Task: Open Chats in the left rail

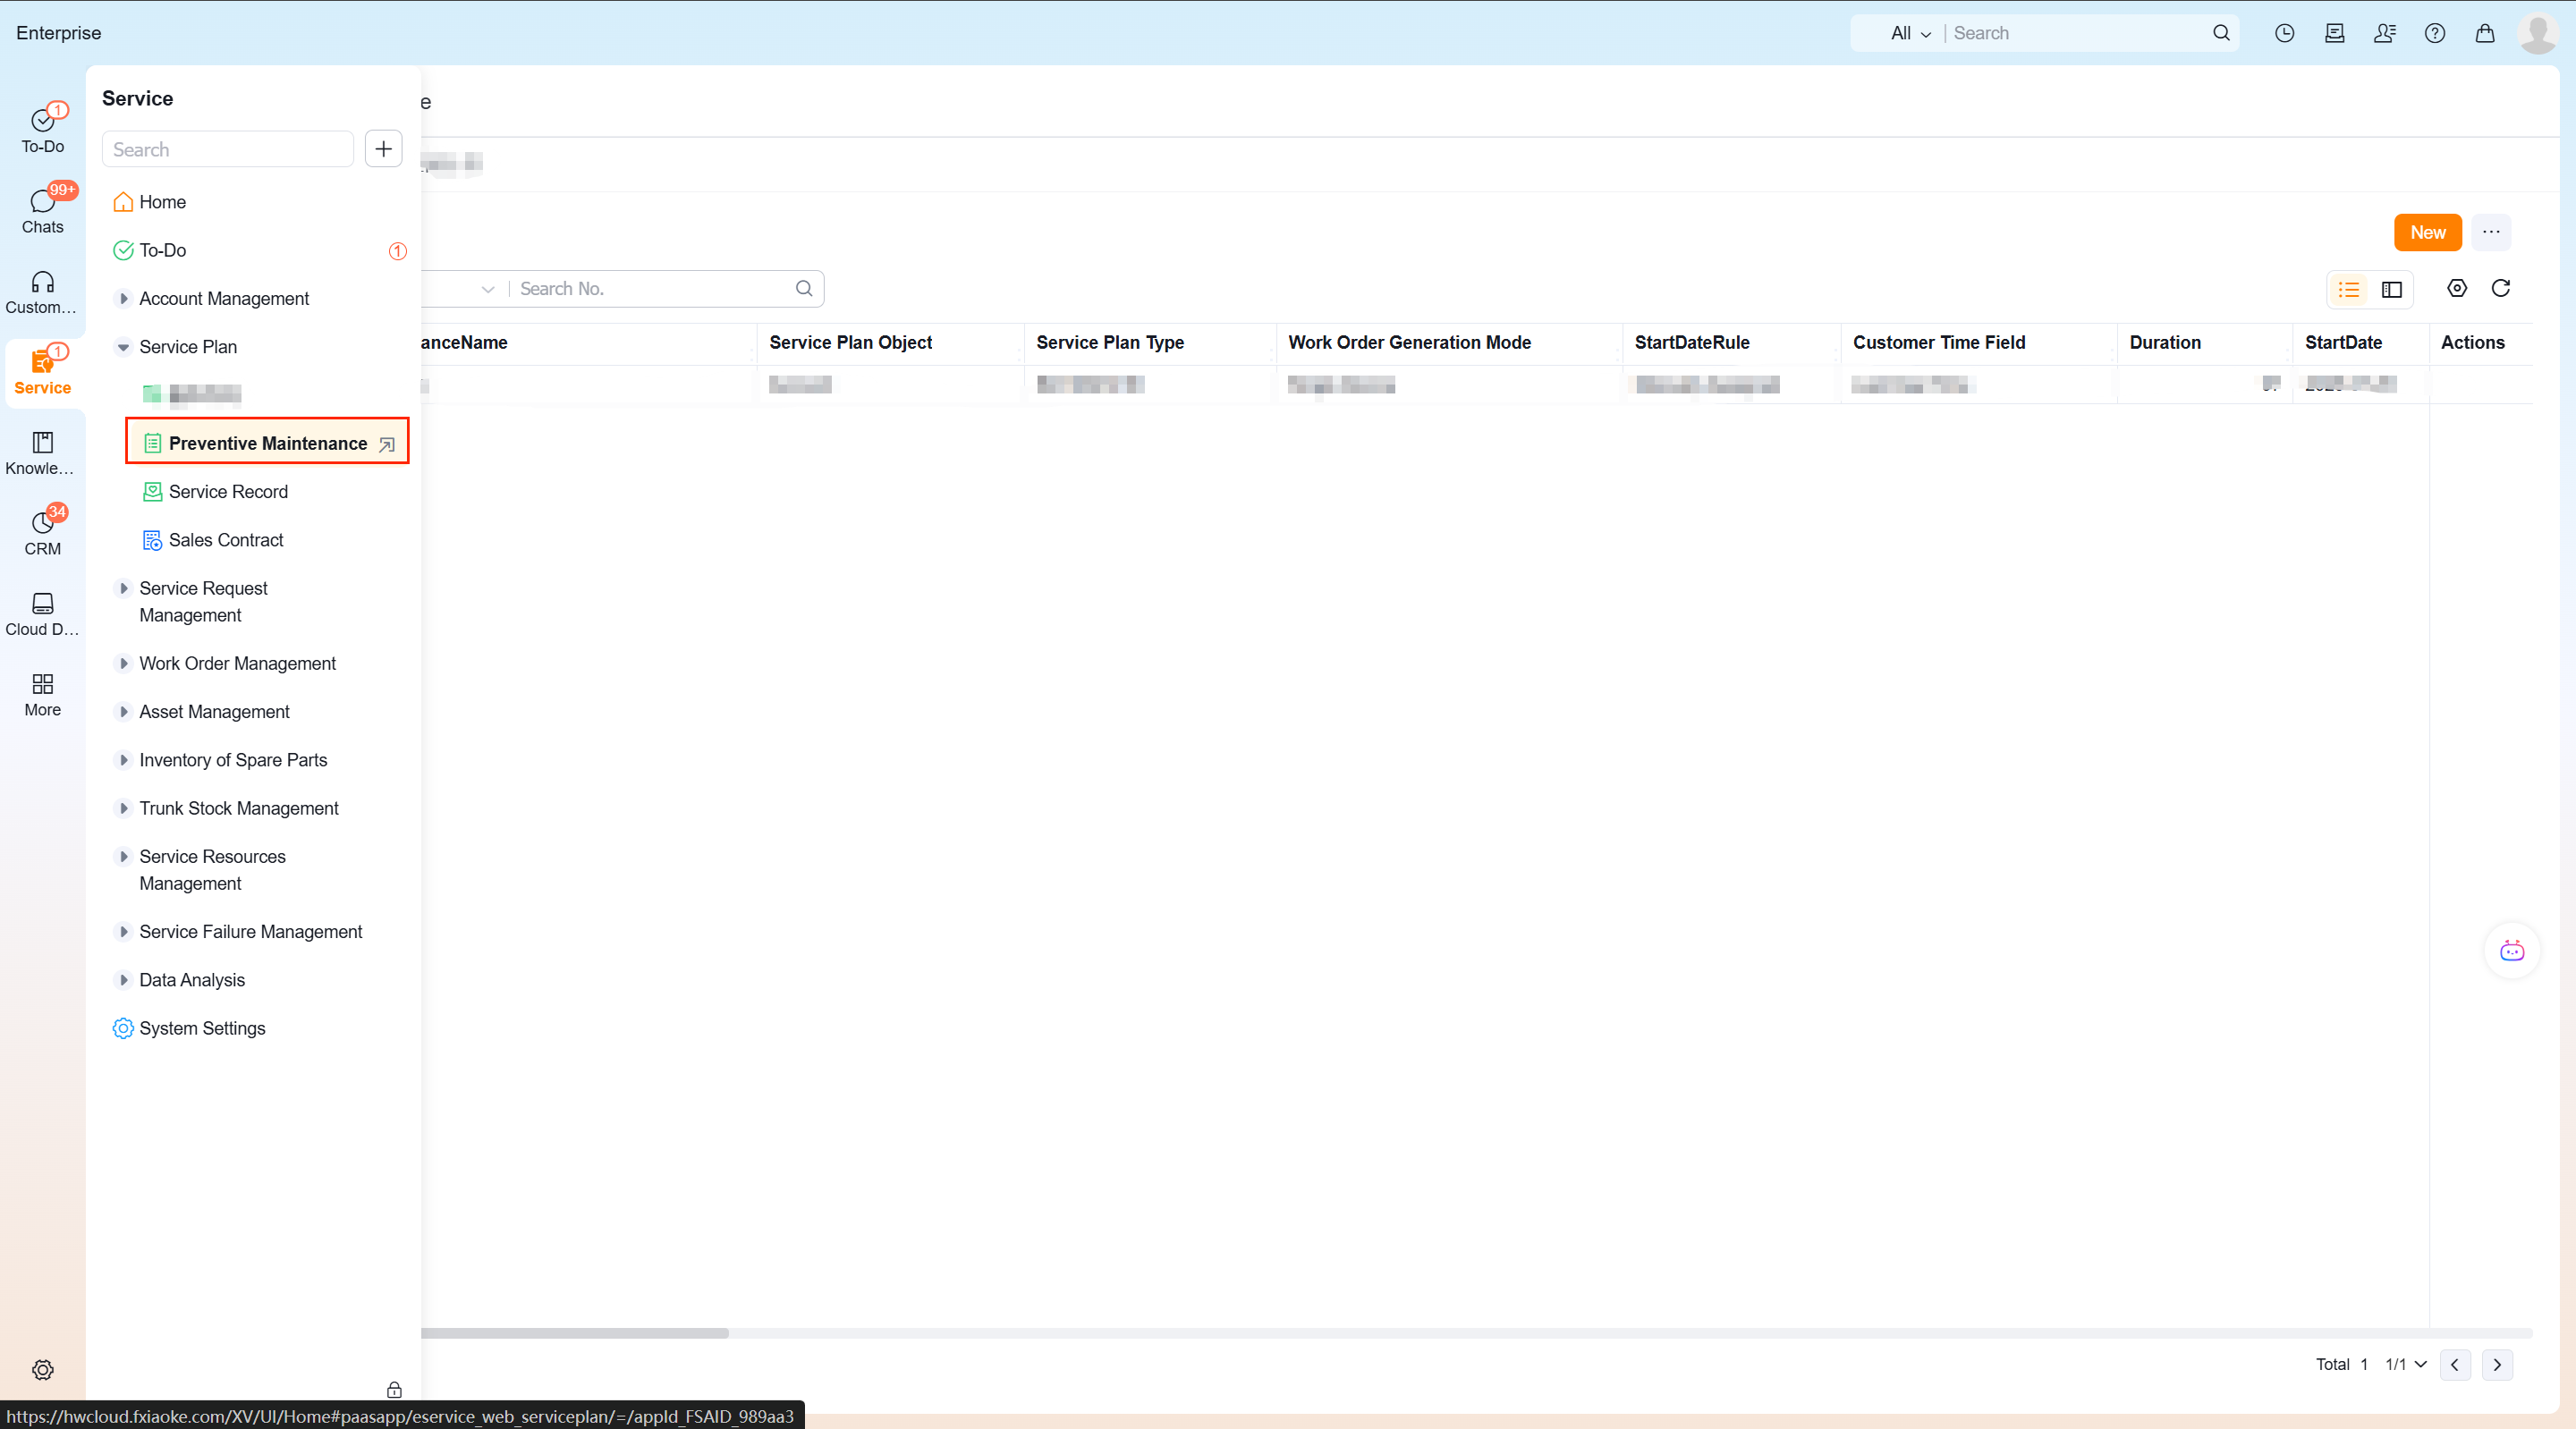Action: pyautogui.click(x=42, y=211)
